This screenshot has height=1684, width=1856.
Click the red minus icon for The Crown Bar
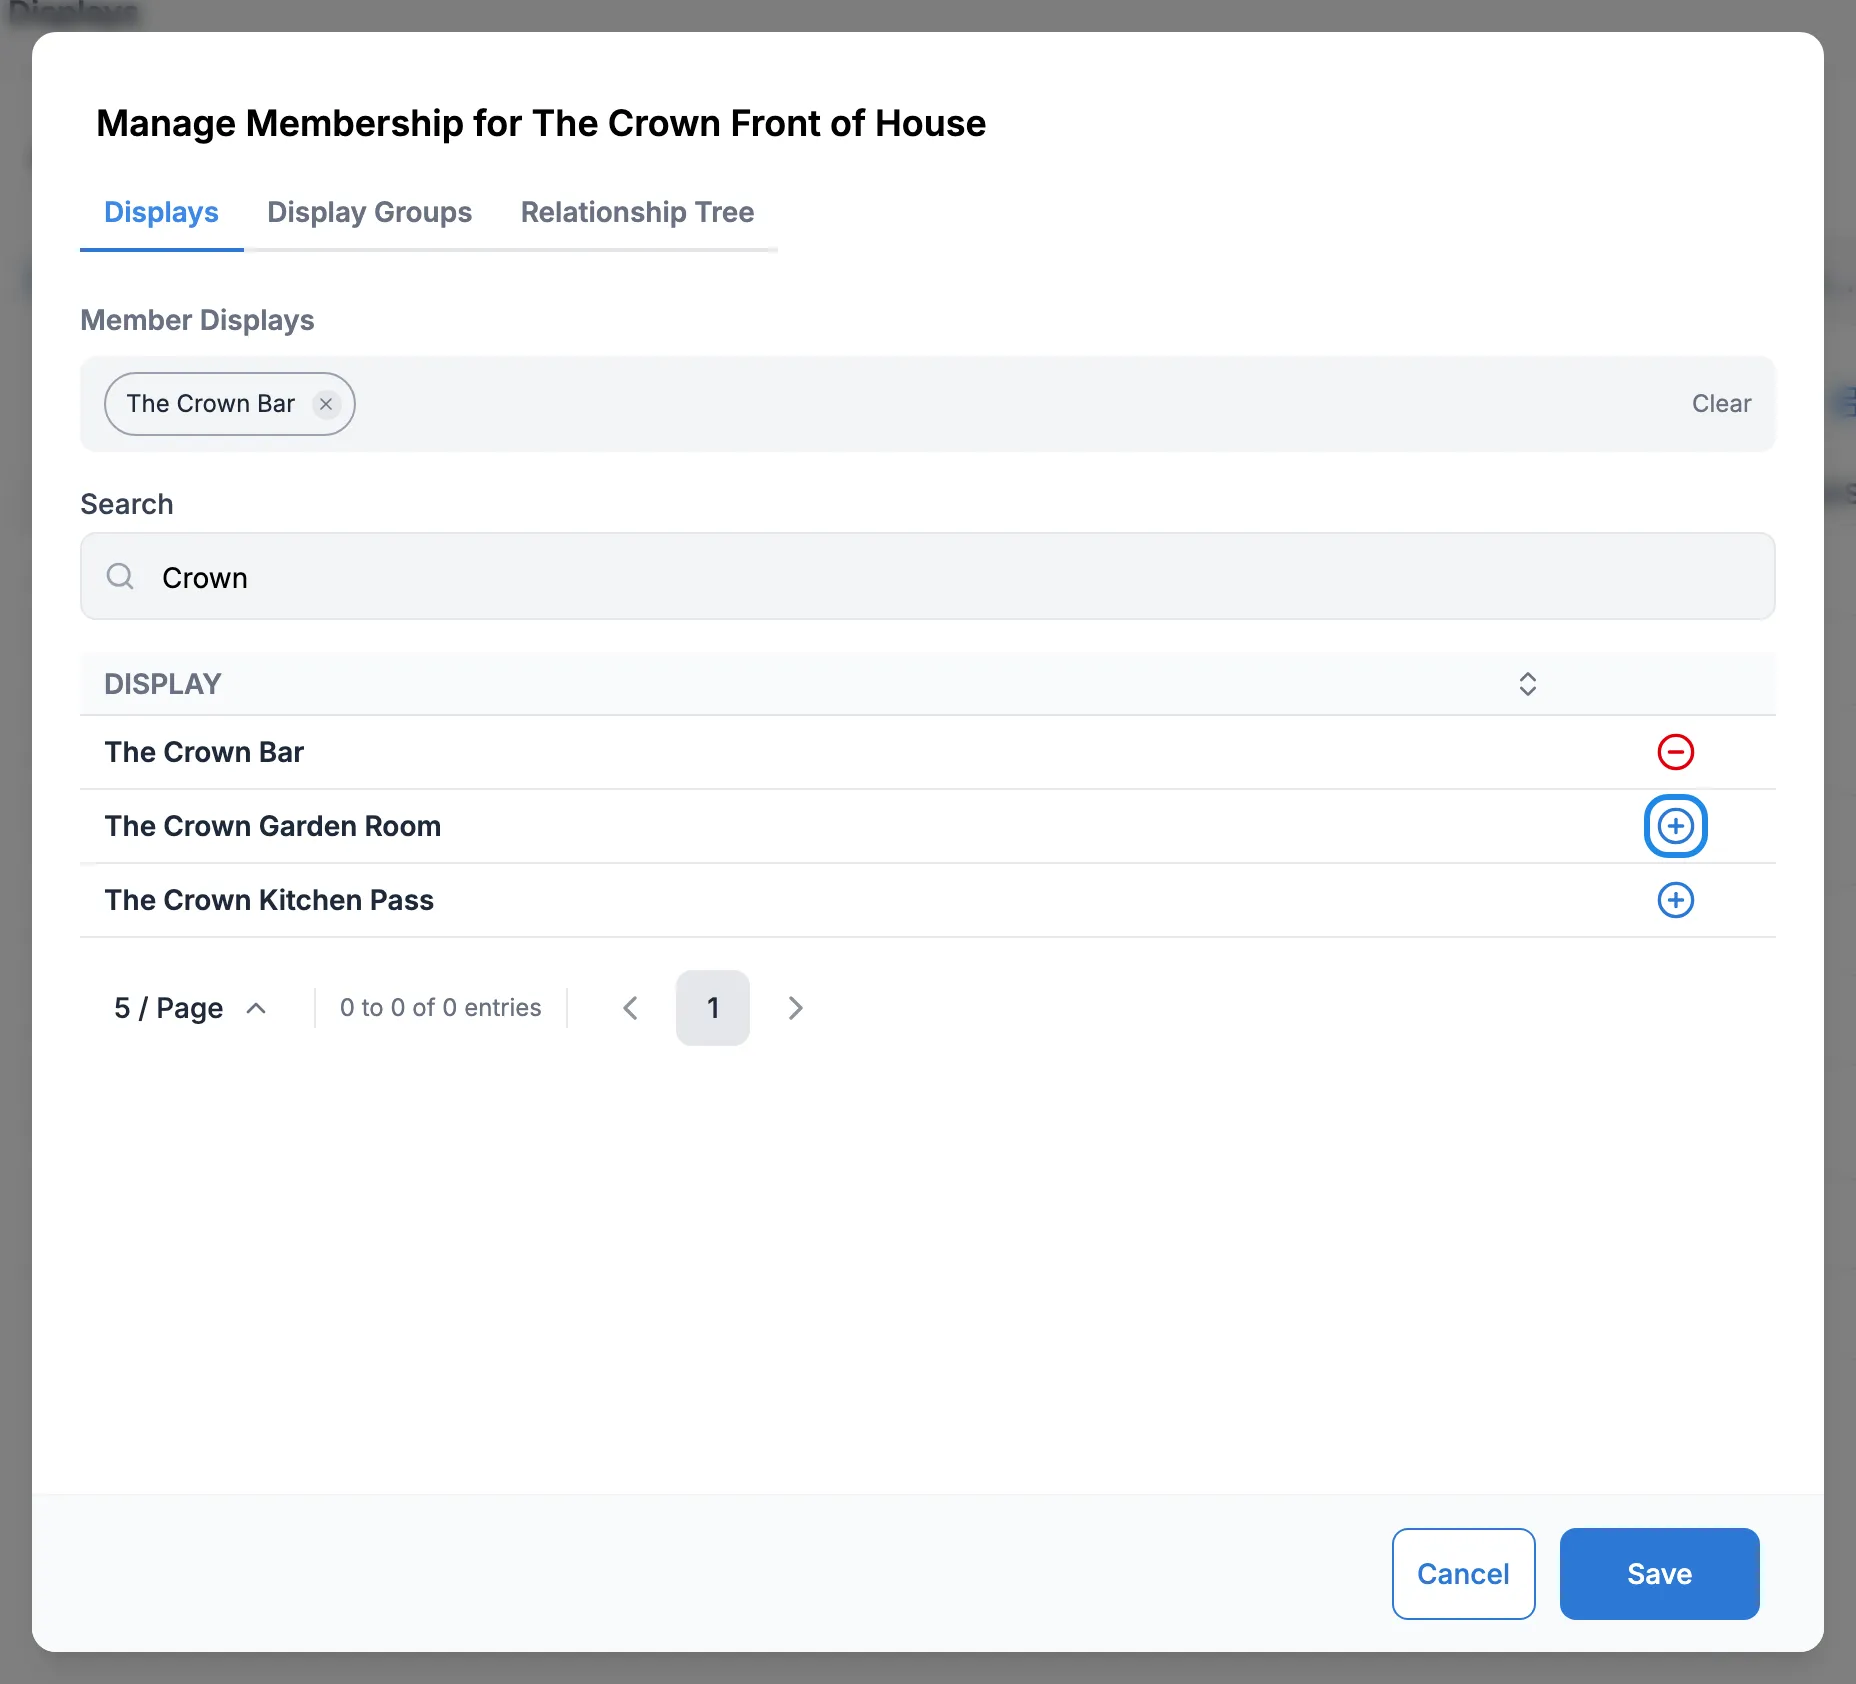click(1676, 752)
